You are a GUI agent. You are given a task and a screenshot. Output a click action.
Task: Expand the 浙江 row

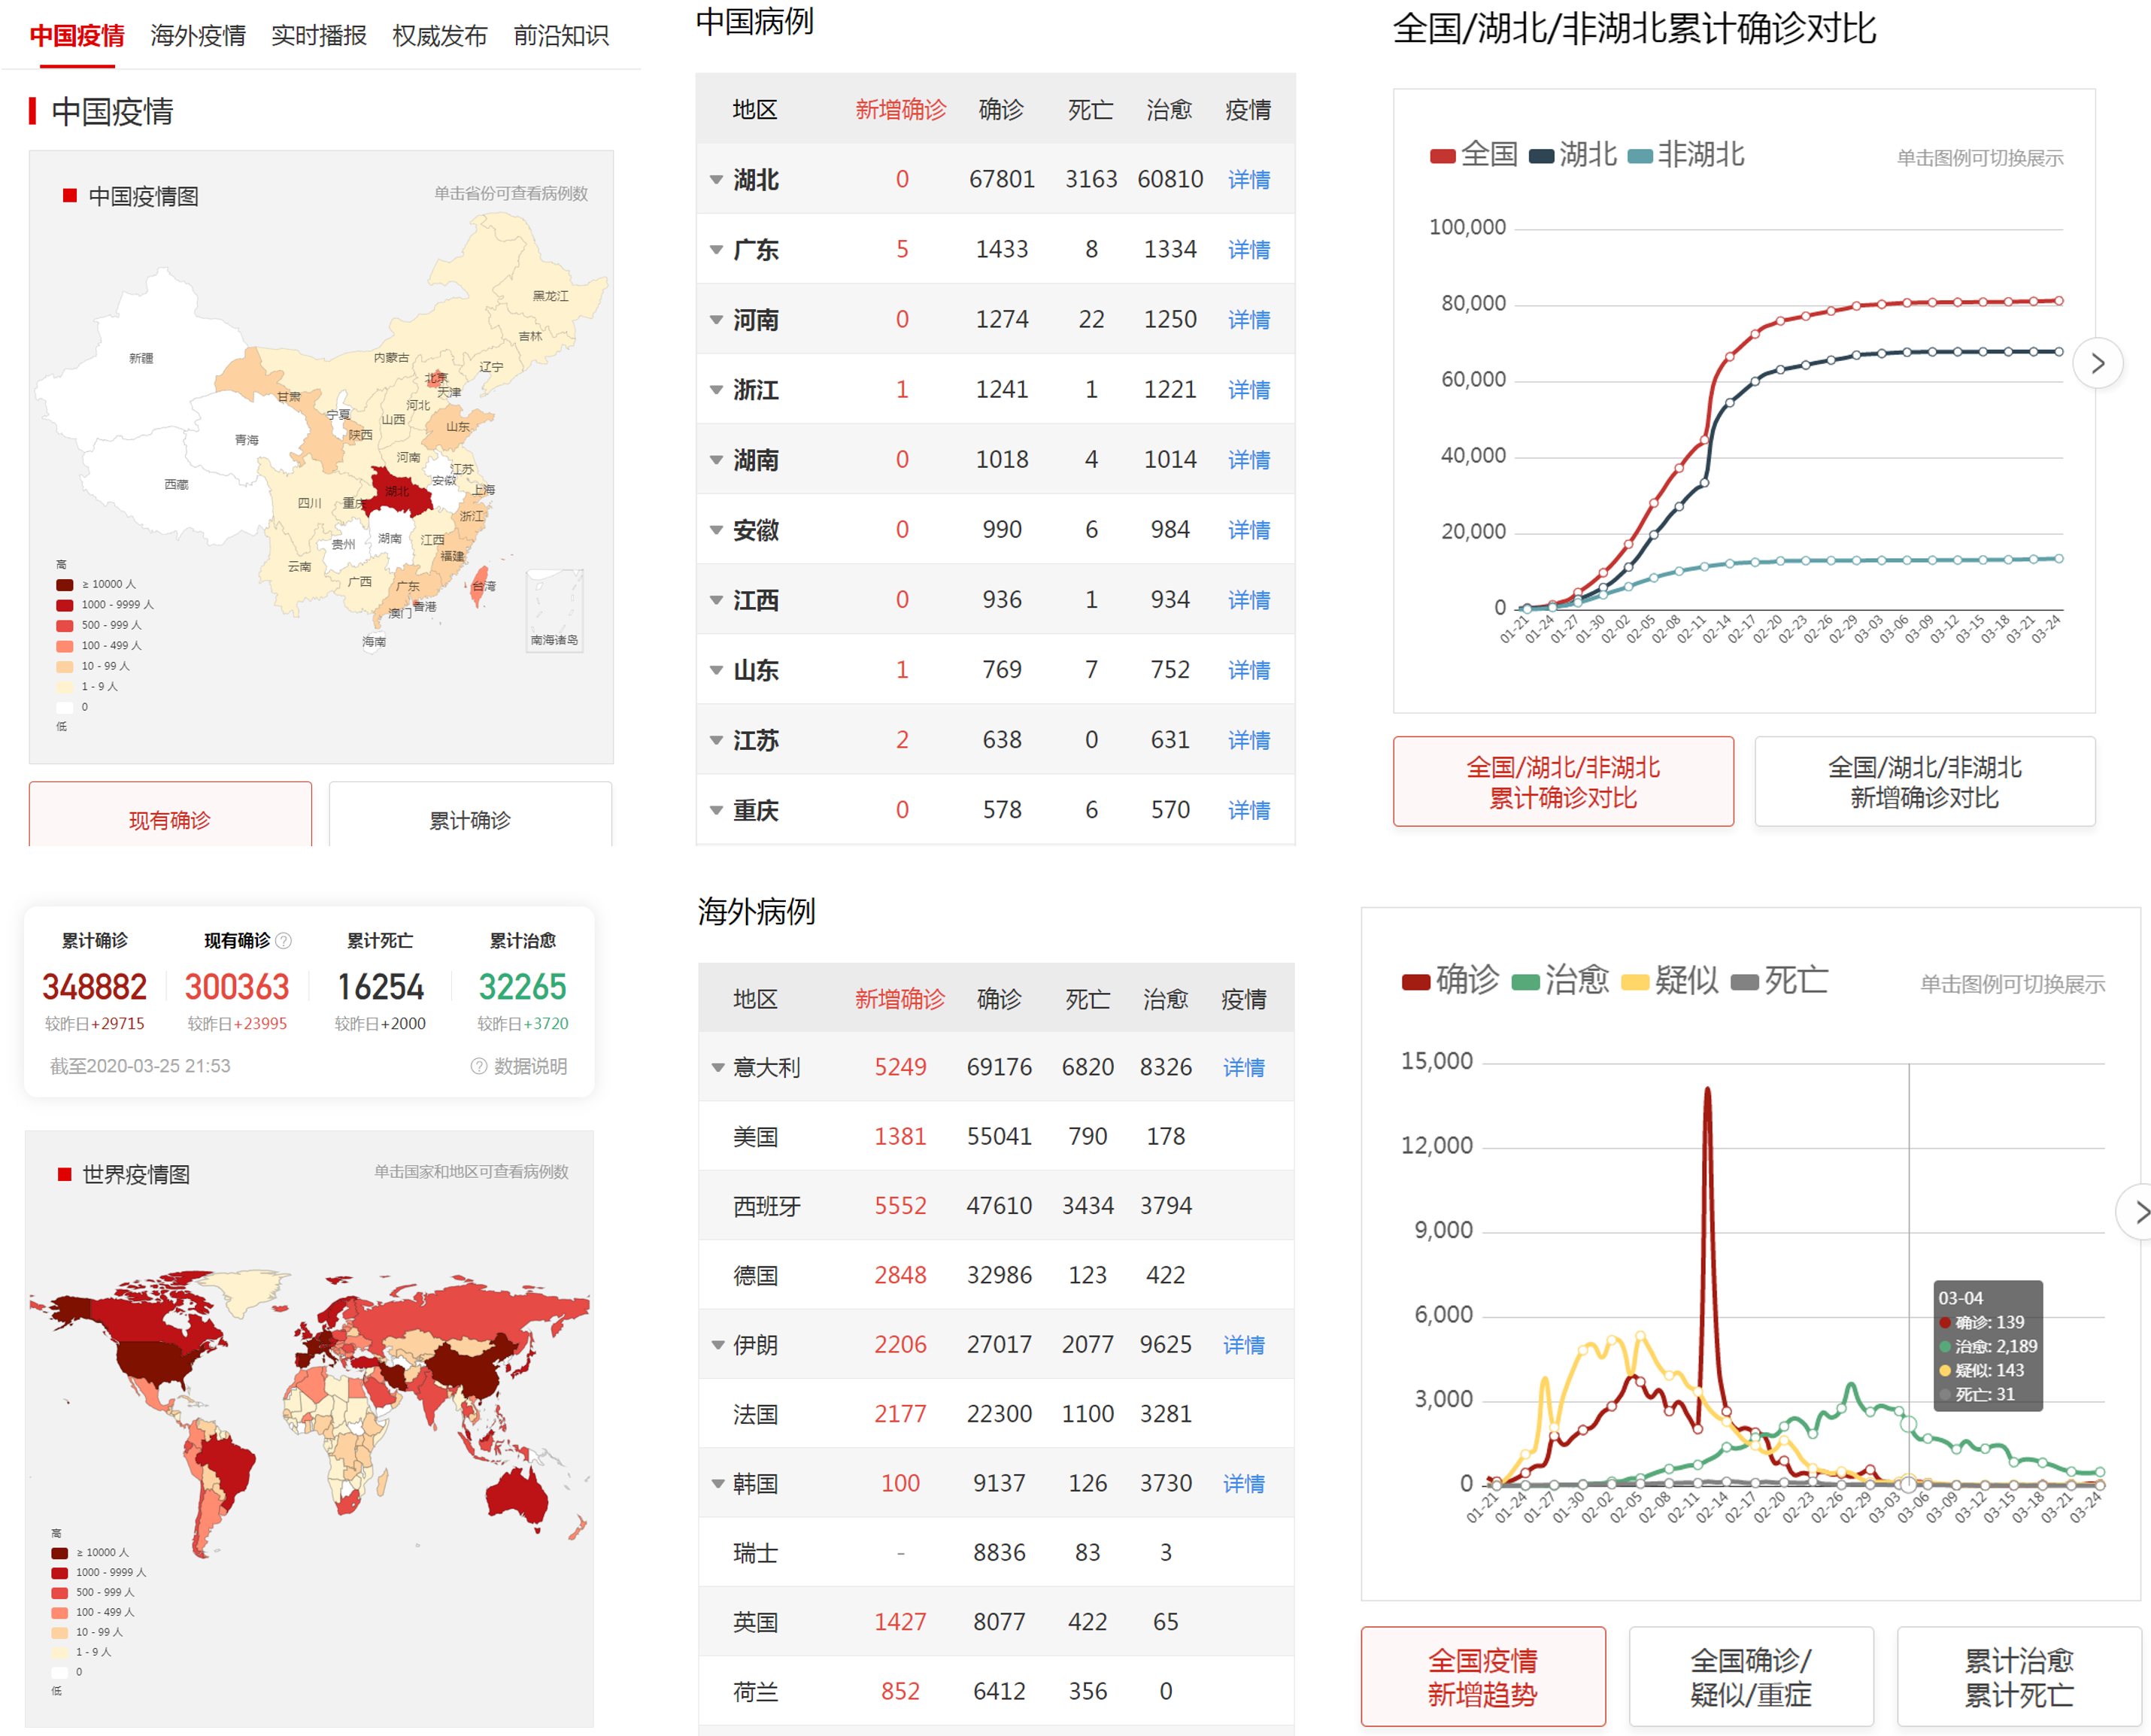tap(716, 390)
